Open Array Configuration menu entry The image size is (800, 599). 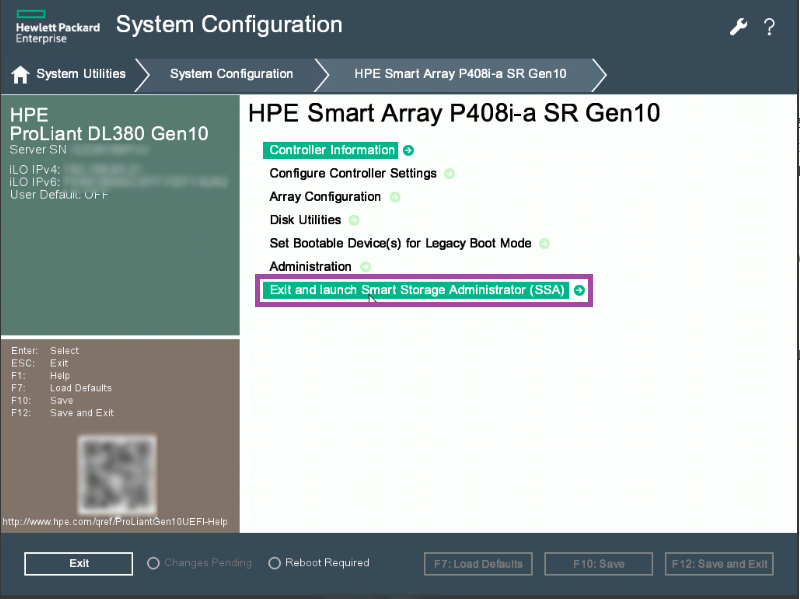[325, 197]
